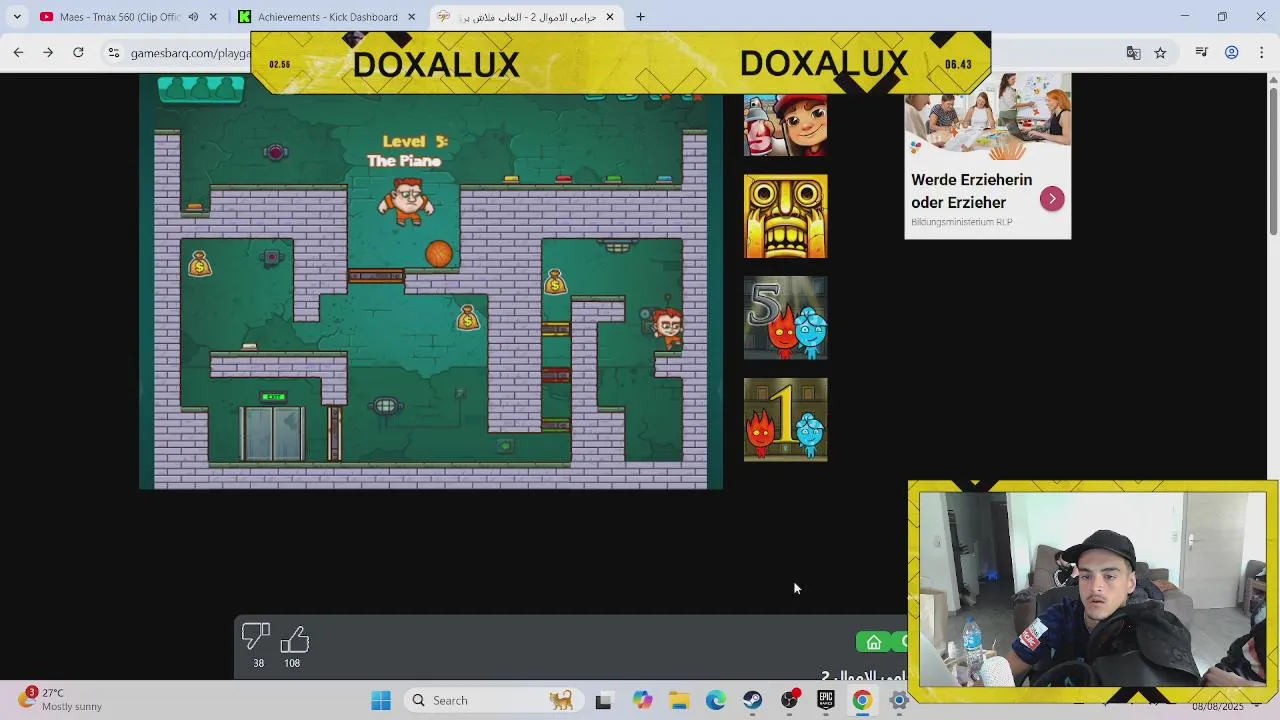Click the red arrow on the Erzieher ad
Image resolution: width=1280 pixels, height=720 pixels.
click(1052, 199)
